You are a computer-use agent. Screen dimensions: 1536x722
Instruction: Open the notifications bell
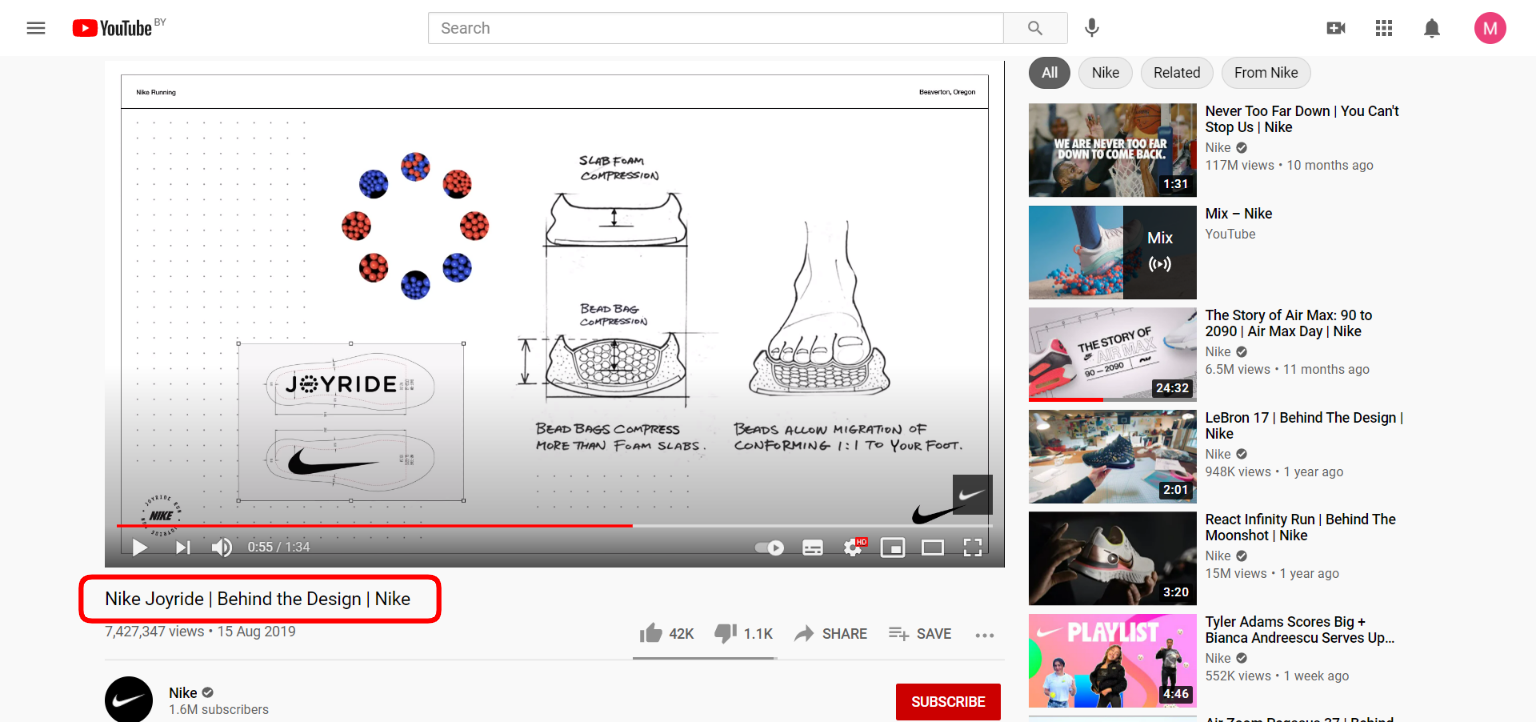click(1432, 28)
